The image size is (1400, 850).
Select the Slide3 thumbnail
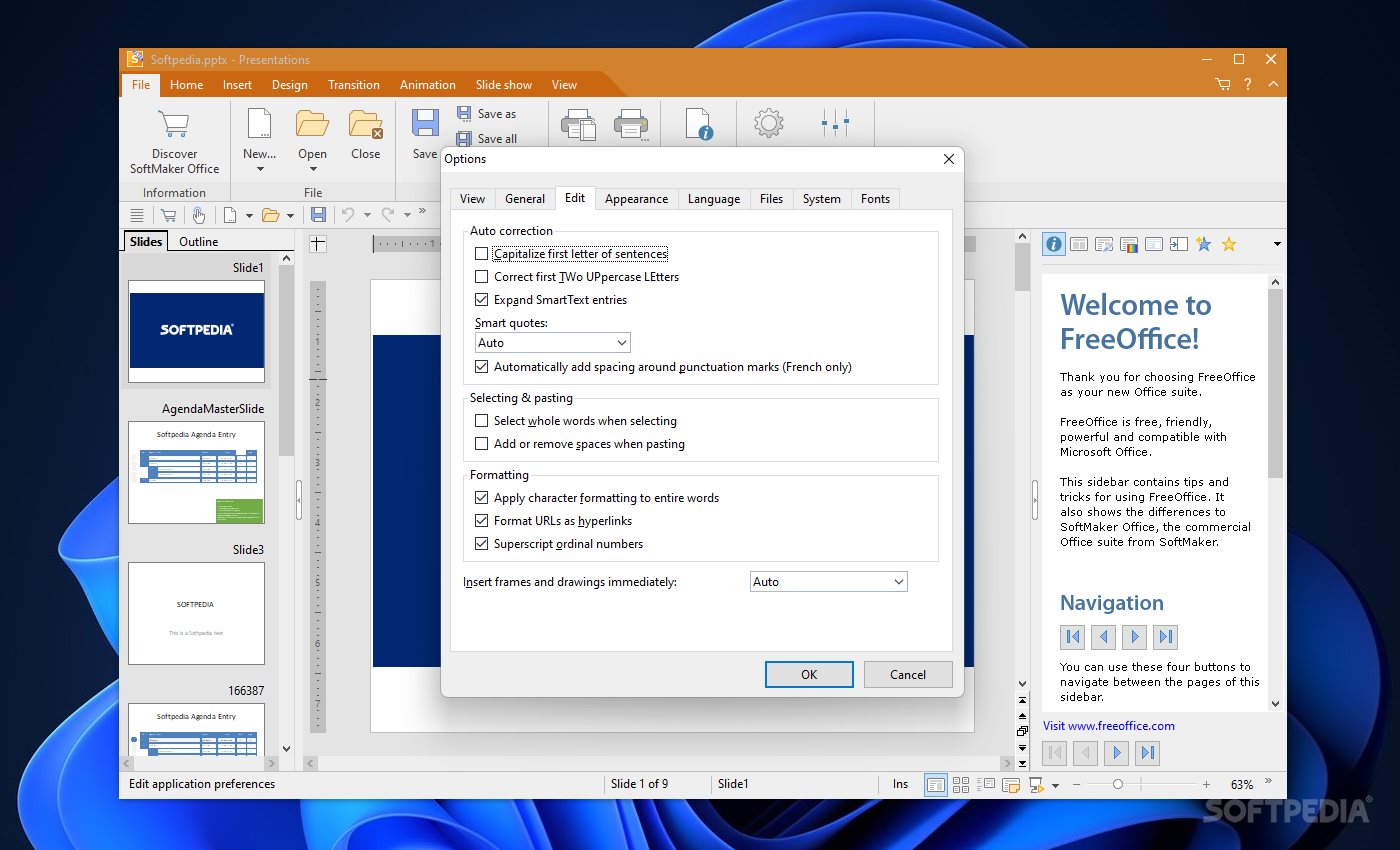tap(196, 613)
